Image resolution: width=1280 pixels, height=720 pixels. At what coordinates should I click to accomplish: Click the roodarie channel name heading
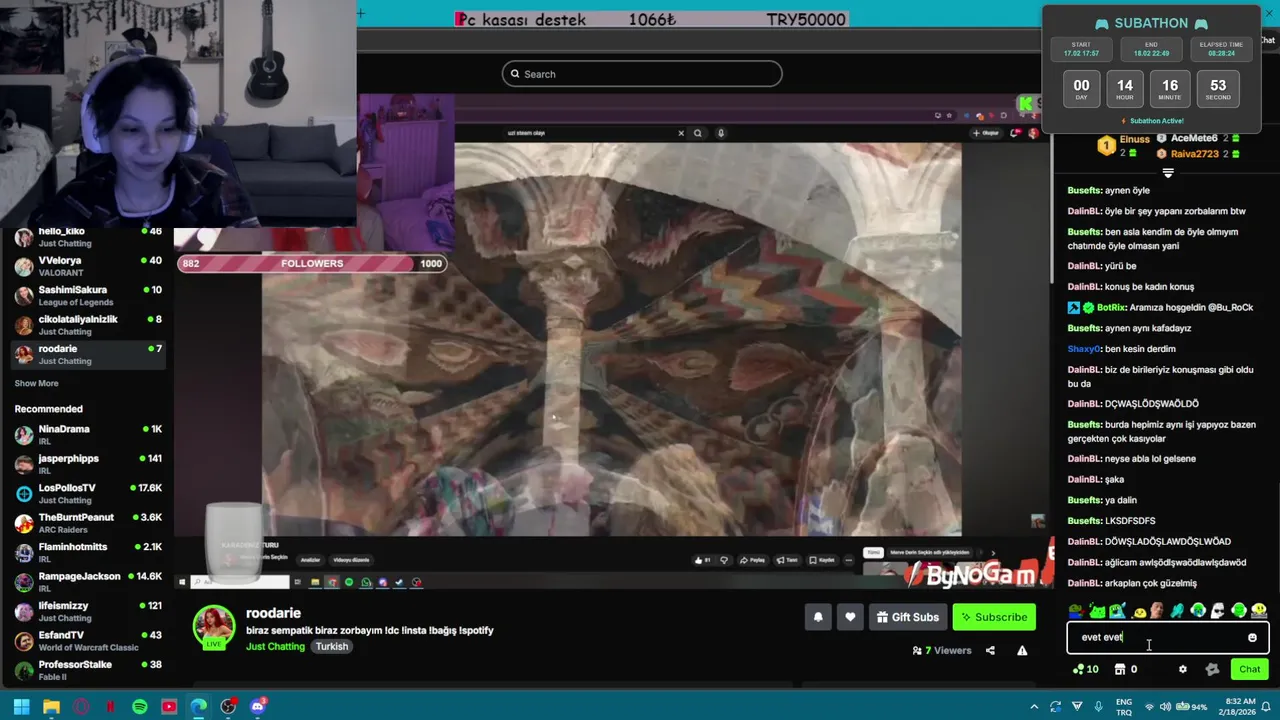click(x=273, y=613)
